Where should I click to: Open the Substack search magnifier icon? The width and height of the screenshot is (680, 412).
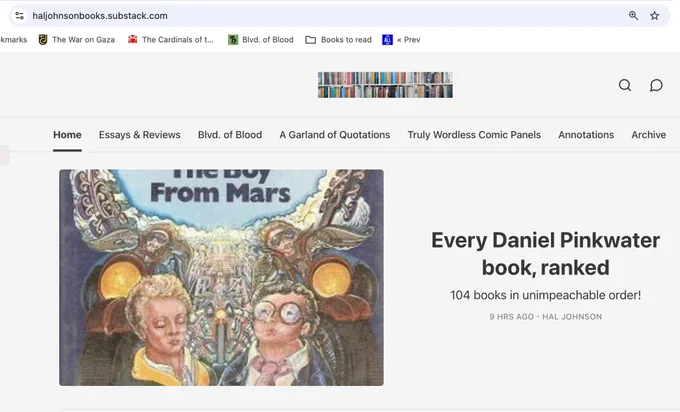click(625, 85)
